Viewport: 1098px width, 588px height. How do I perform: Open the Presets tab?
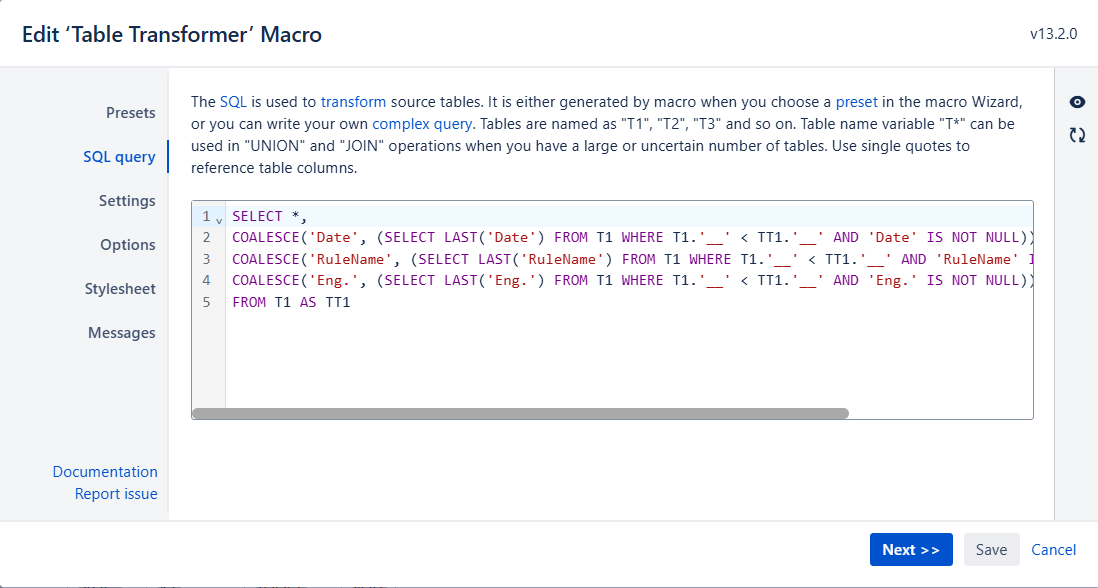click(130, 113)
